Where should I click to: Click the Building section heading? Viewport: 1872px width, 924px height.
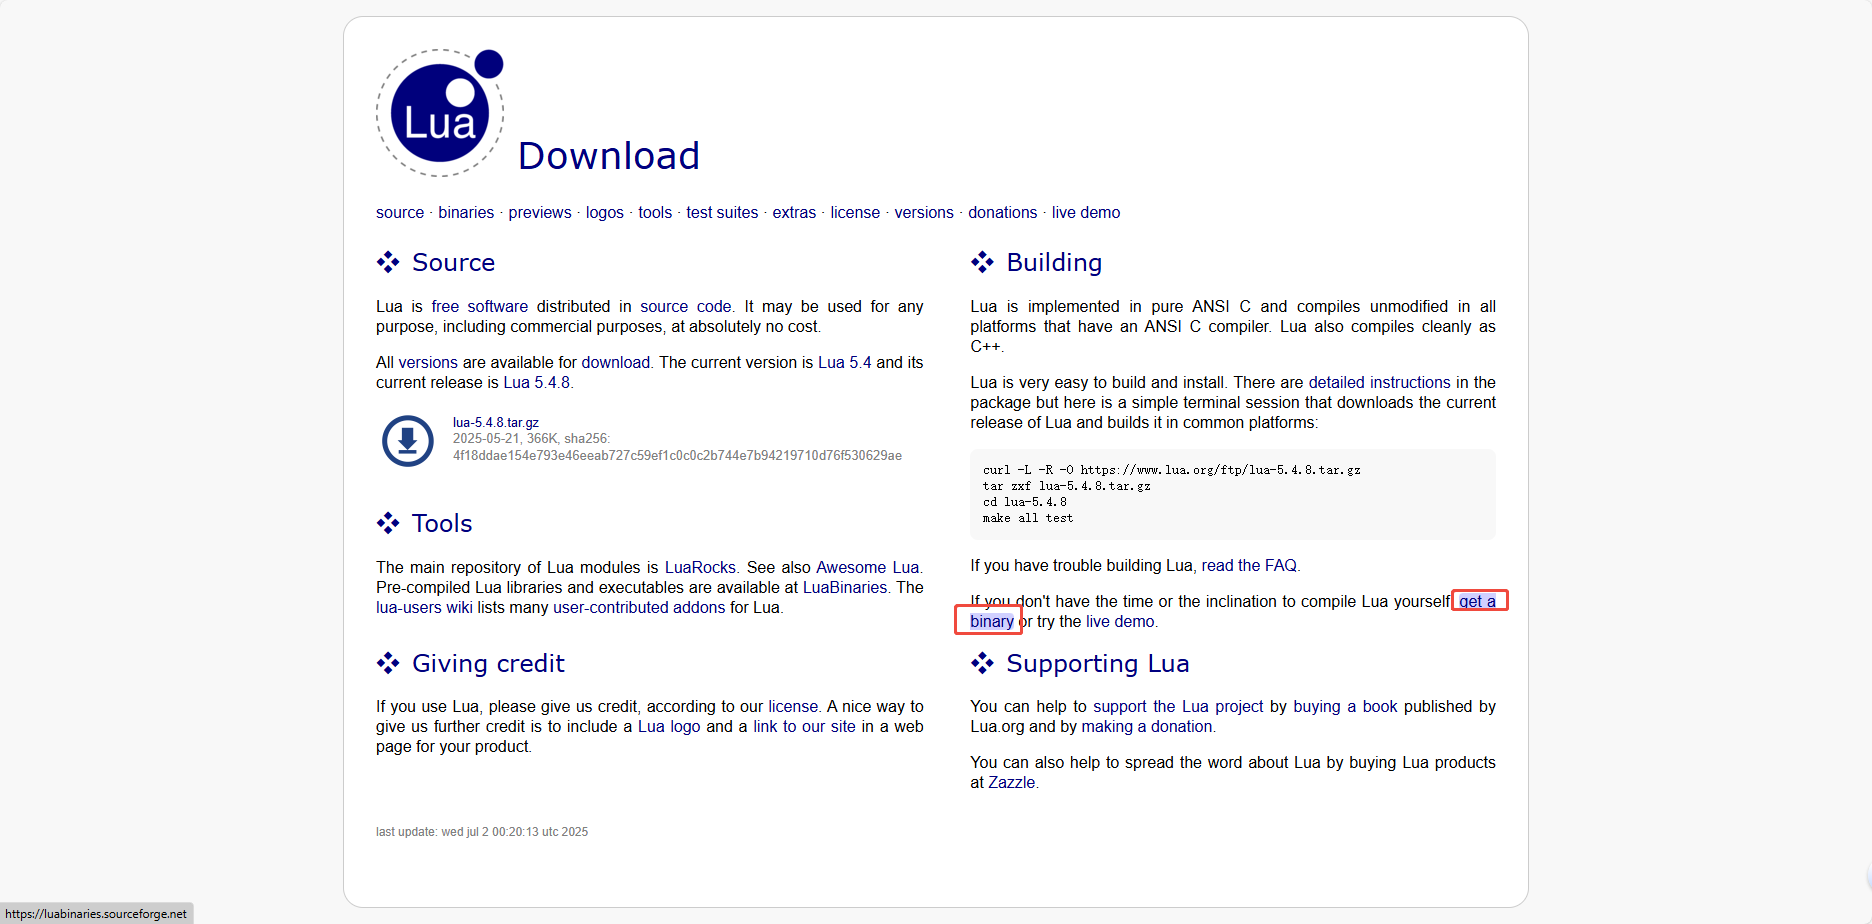coord(1054,262)
